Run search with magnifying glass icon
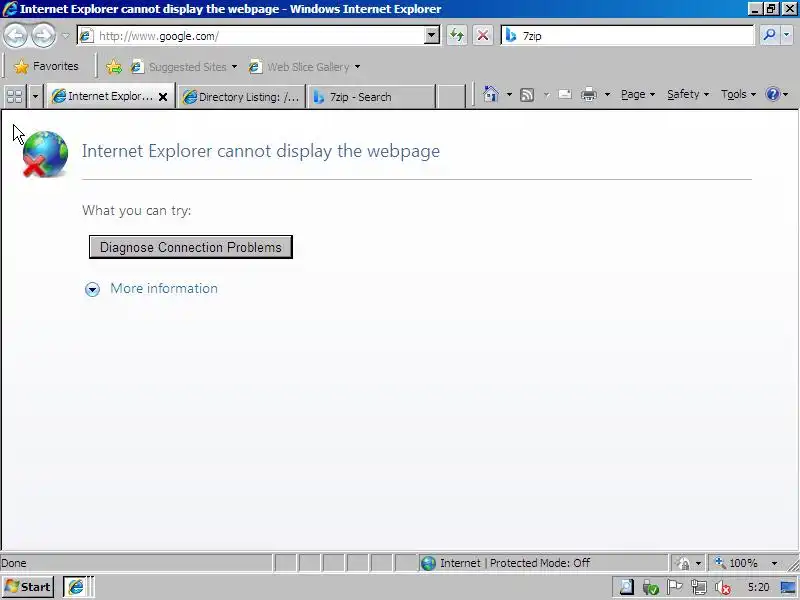This screenshot has width=800, height=600. click(769, 35)
